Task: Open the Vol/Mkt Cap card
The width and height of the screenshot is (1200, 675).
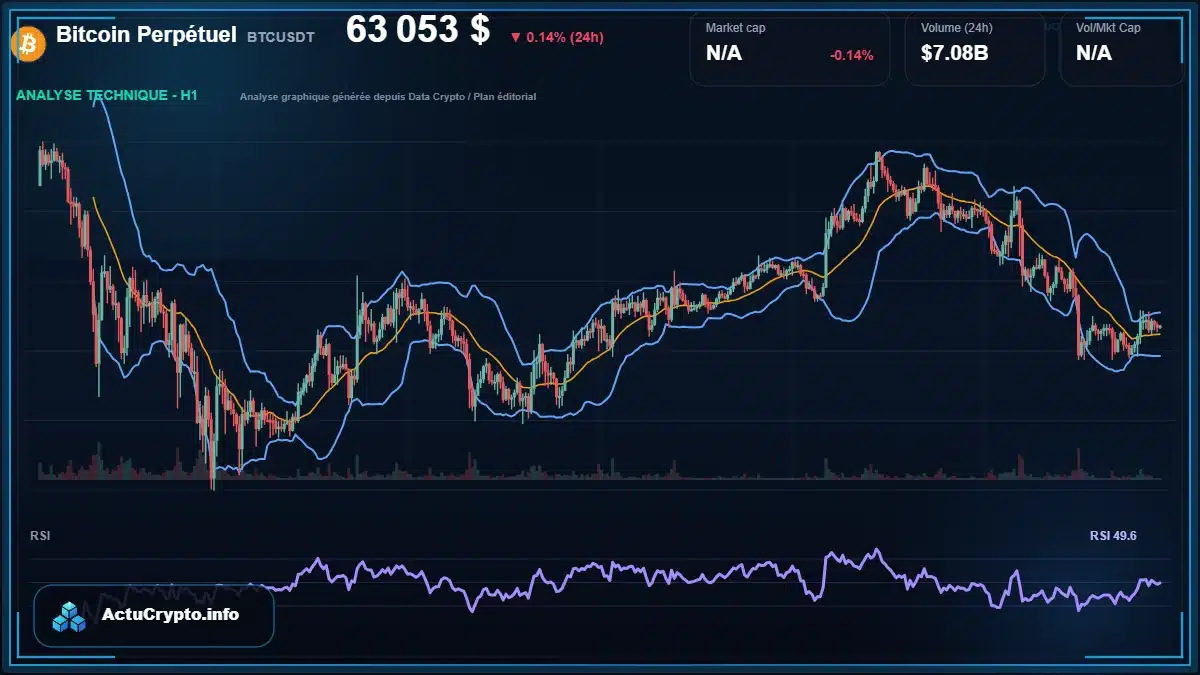Action: click(x=1122, y=49)
